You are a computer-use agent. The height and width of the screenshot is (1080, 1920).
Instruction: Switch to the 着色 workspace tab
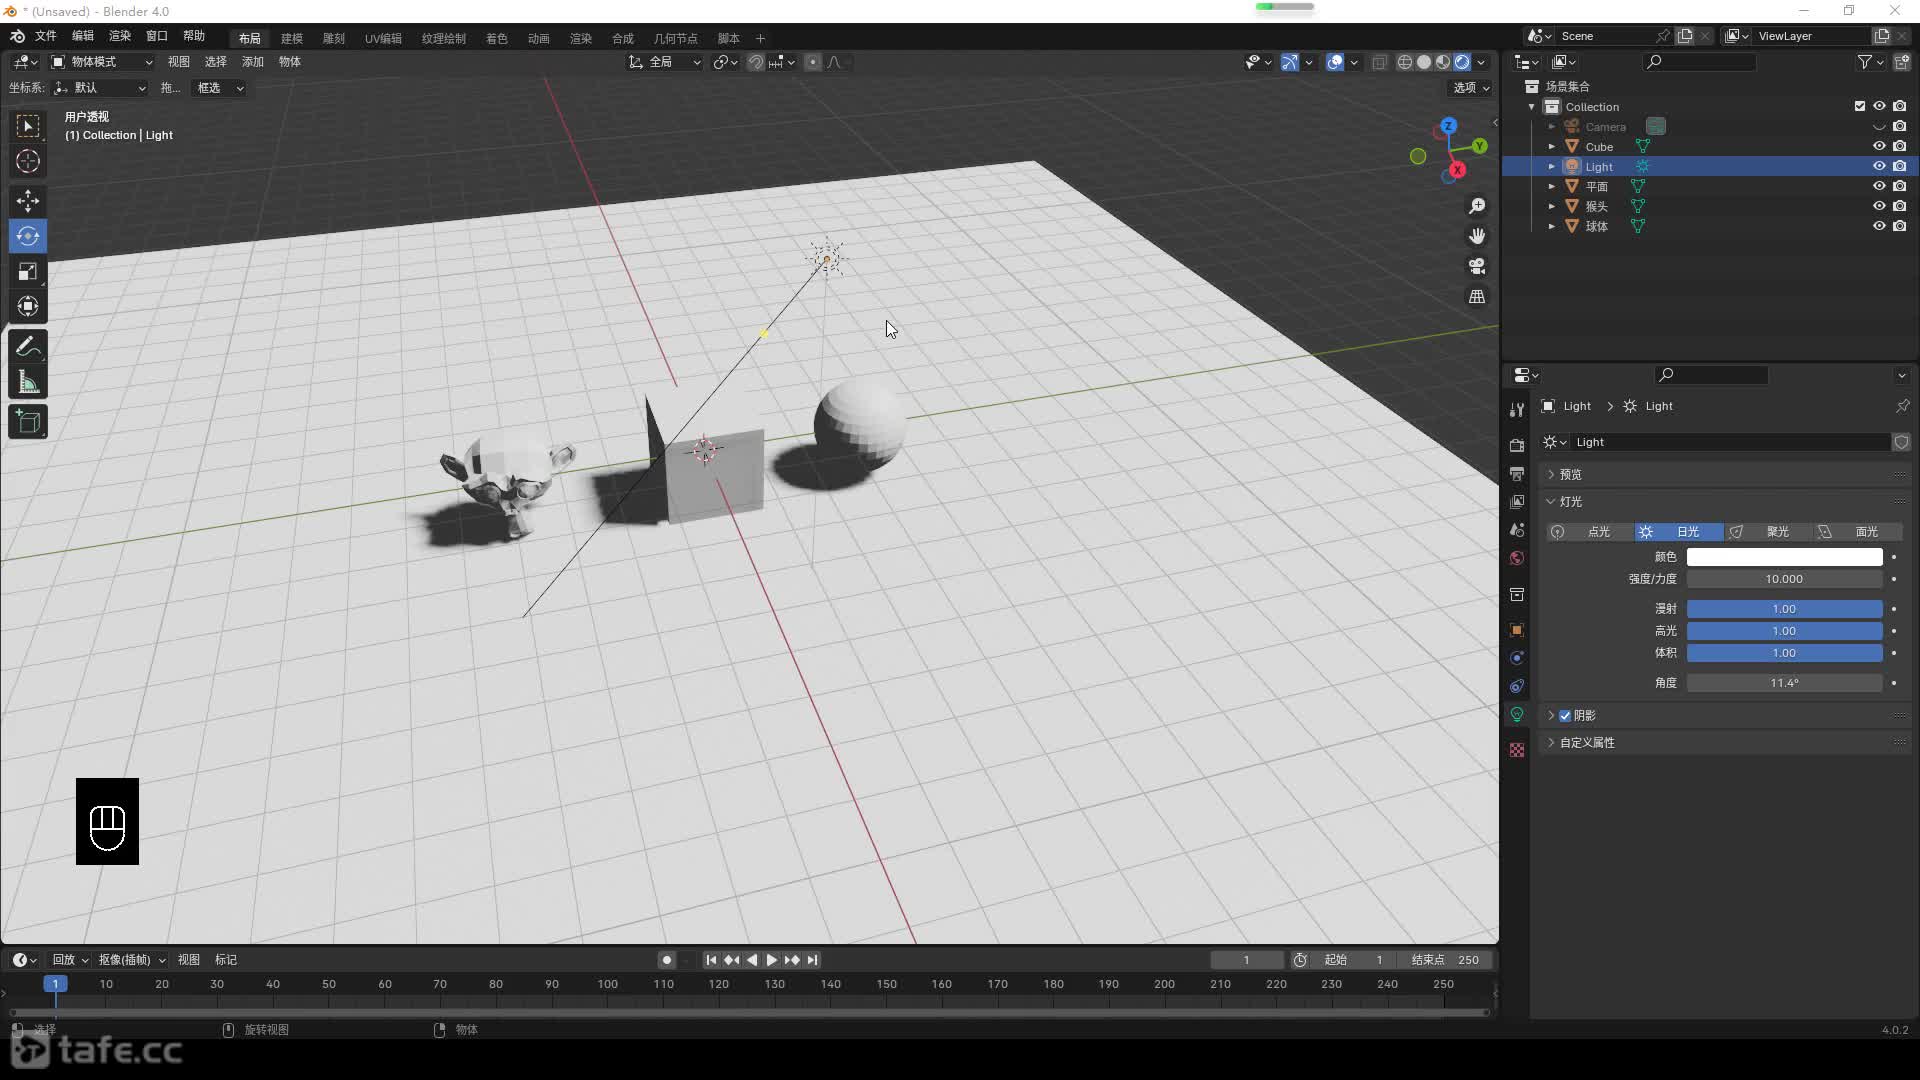[x=497, y=38]
